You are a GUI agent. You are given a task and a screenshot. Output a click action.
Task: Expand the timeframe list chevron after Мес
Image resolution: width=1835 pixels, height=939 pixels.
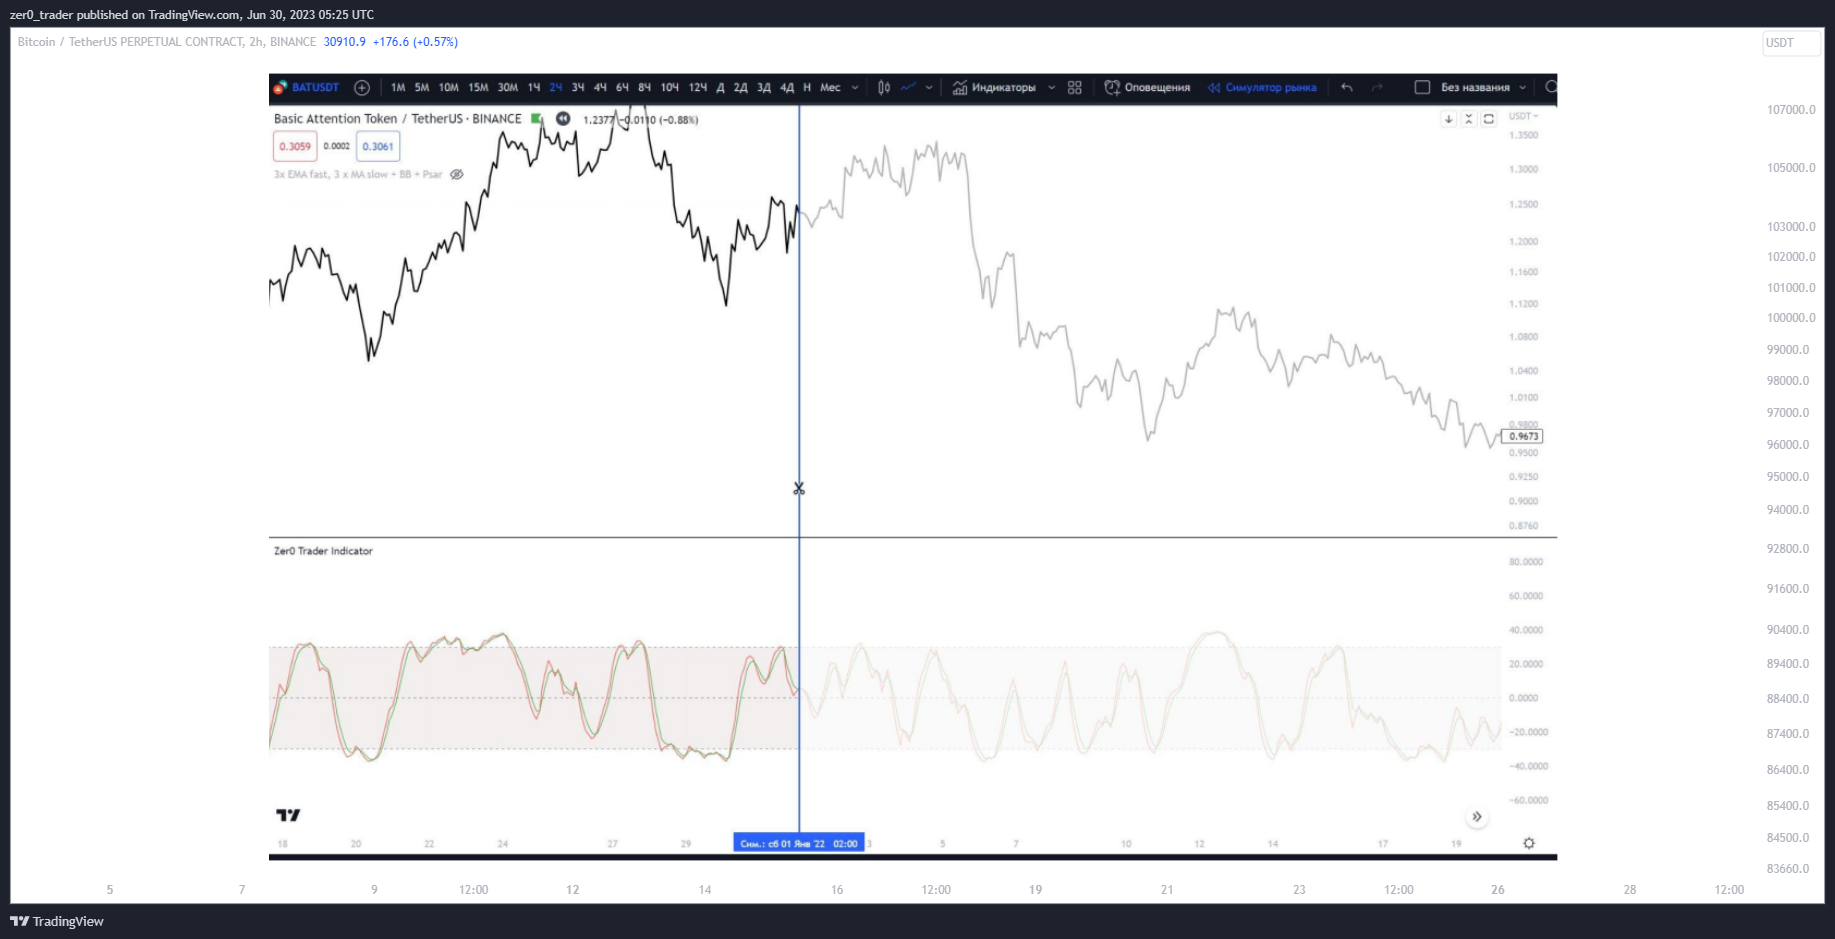tap(855, 88)
